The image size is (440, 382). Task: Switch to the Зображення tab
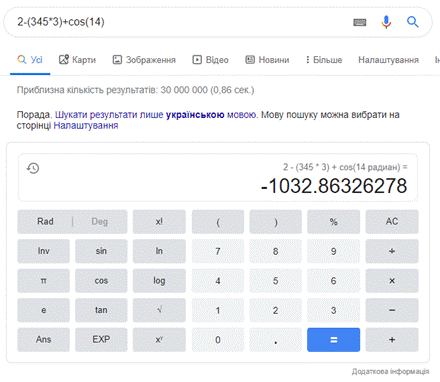pyautogui.click(x=144, y=60)
